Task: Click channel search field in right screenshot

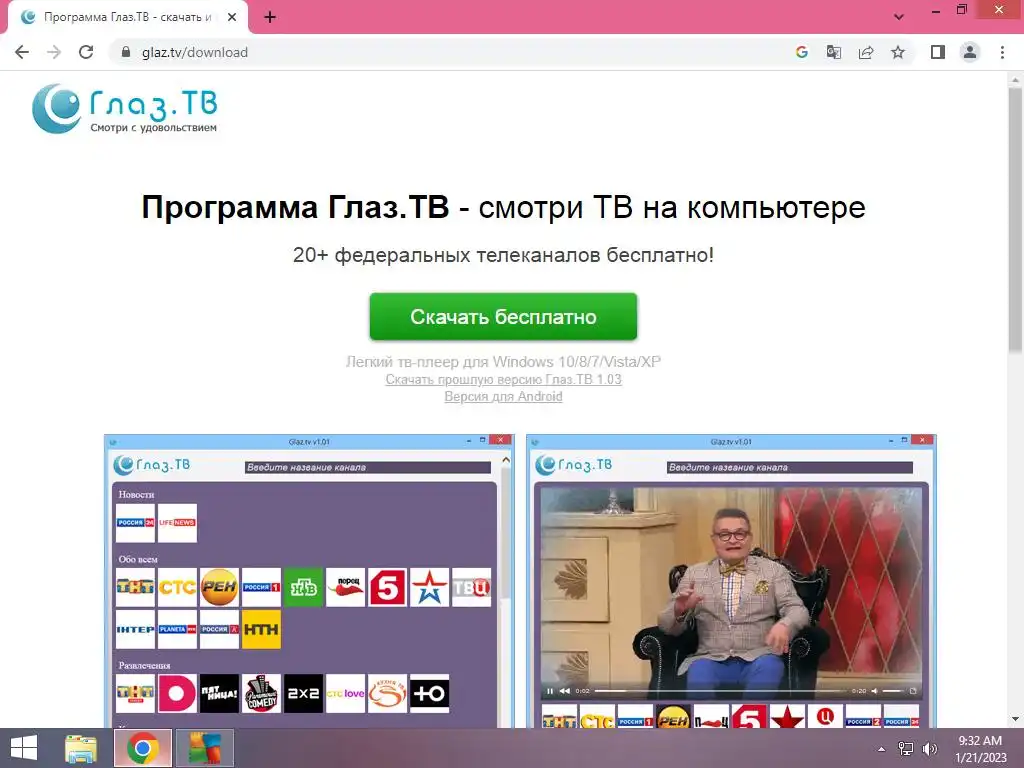Action: (x=790, y=468)
